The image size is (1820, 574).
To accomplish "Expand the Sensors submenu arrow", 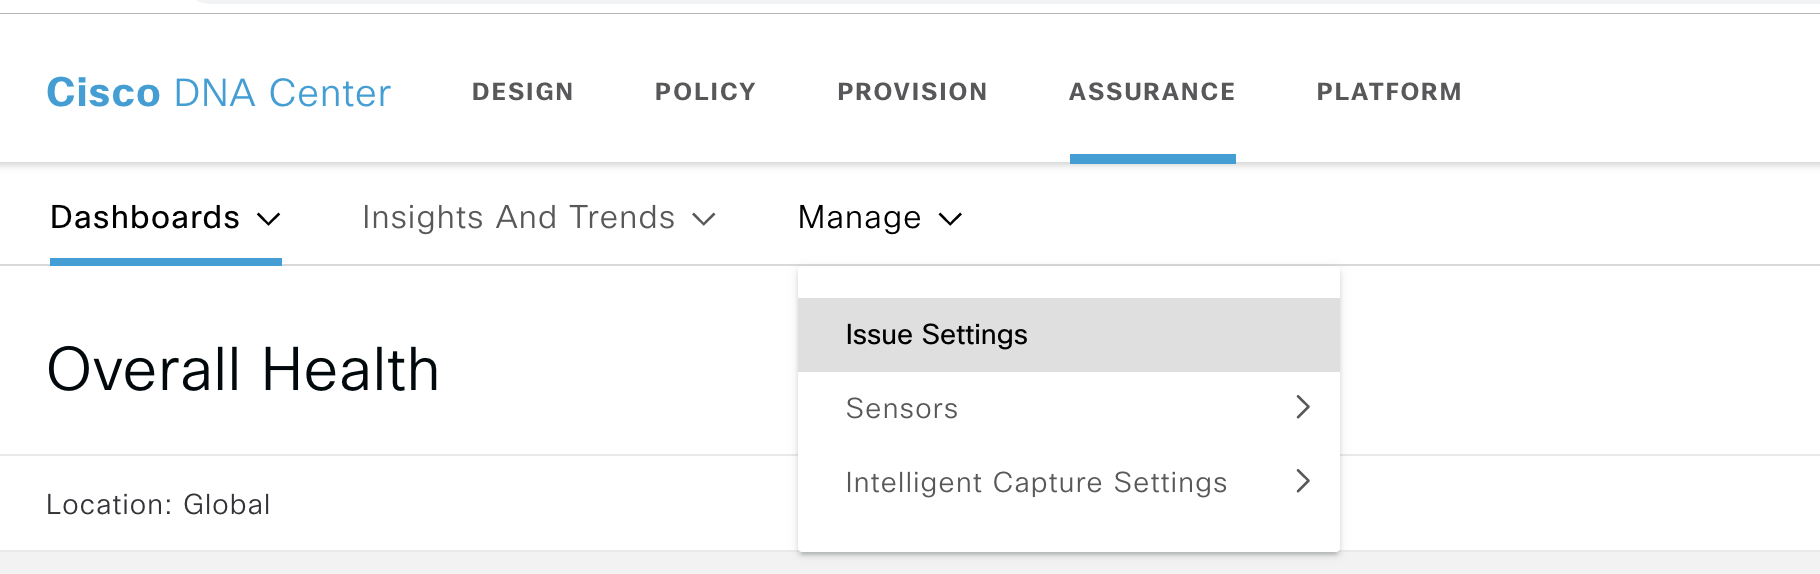I will pos(1302,407).
